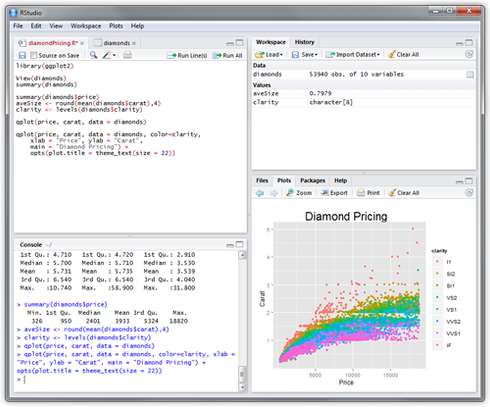Open the File menu
The image size is (490, 407).
18,26
